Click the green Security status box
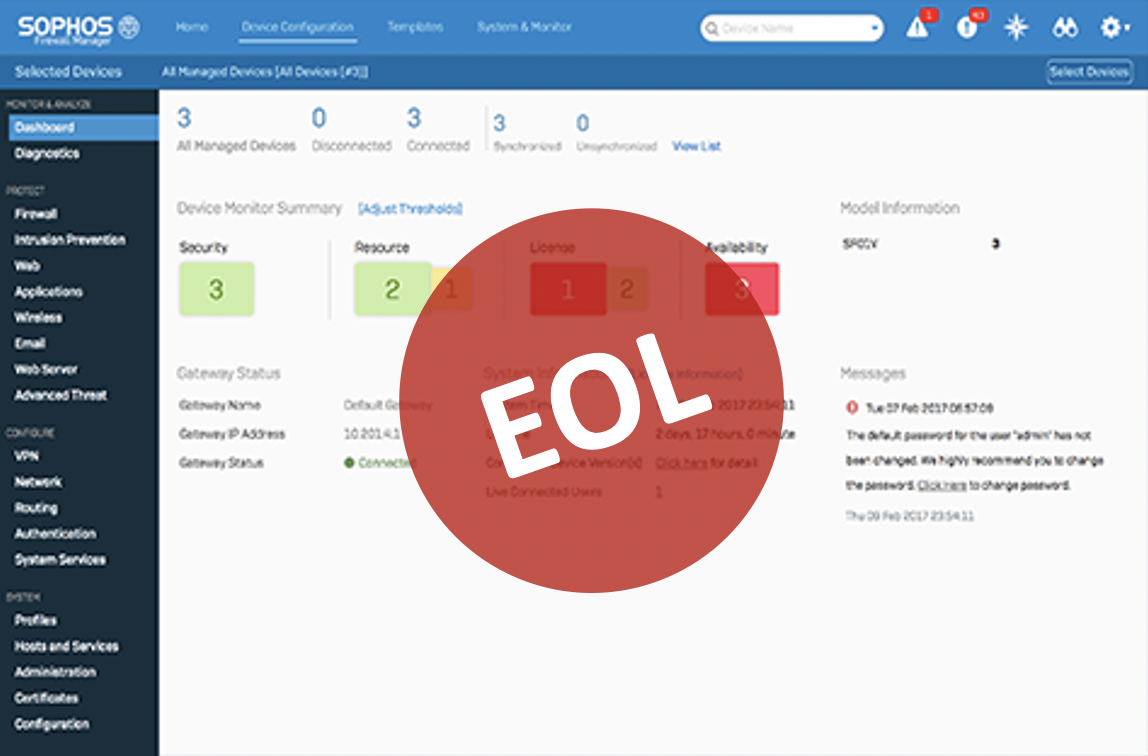The image size is (1148, 756). click(216, 290)
